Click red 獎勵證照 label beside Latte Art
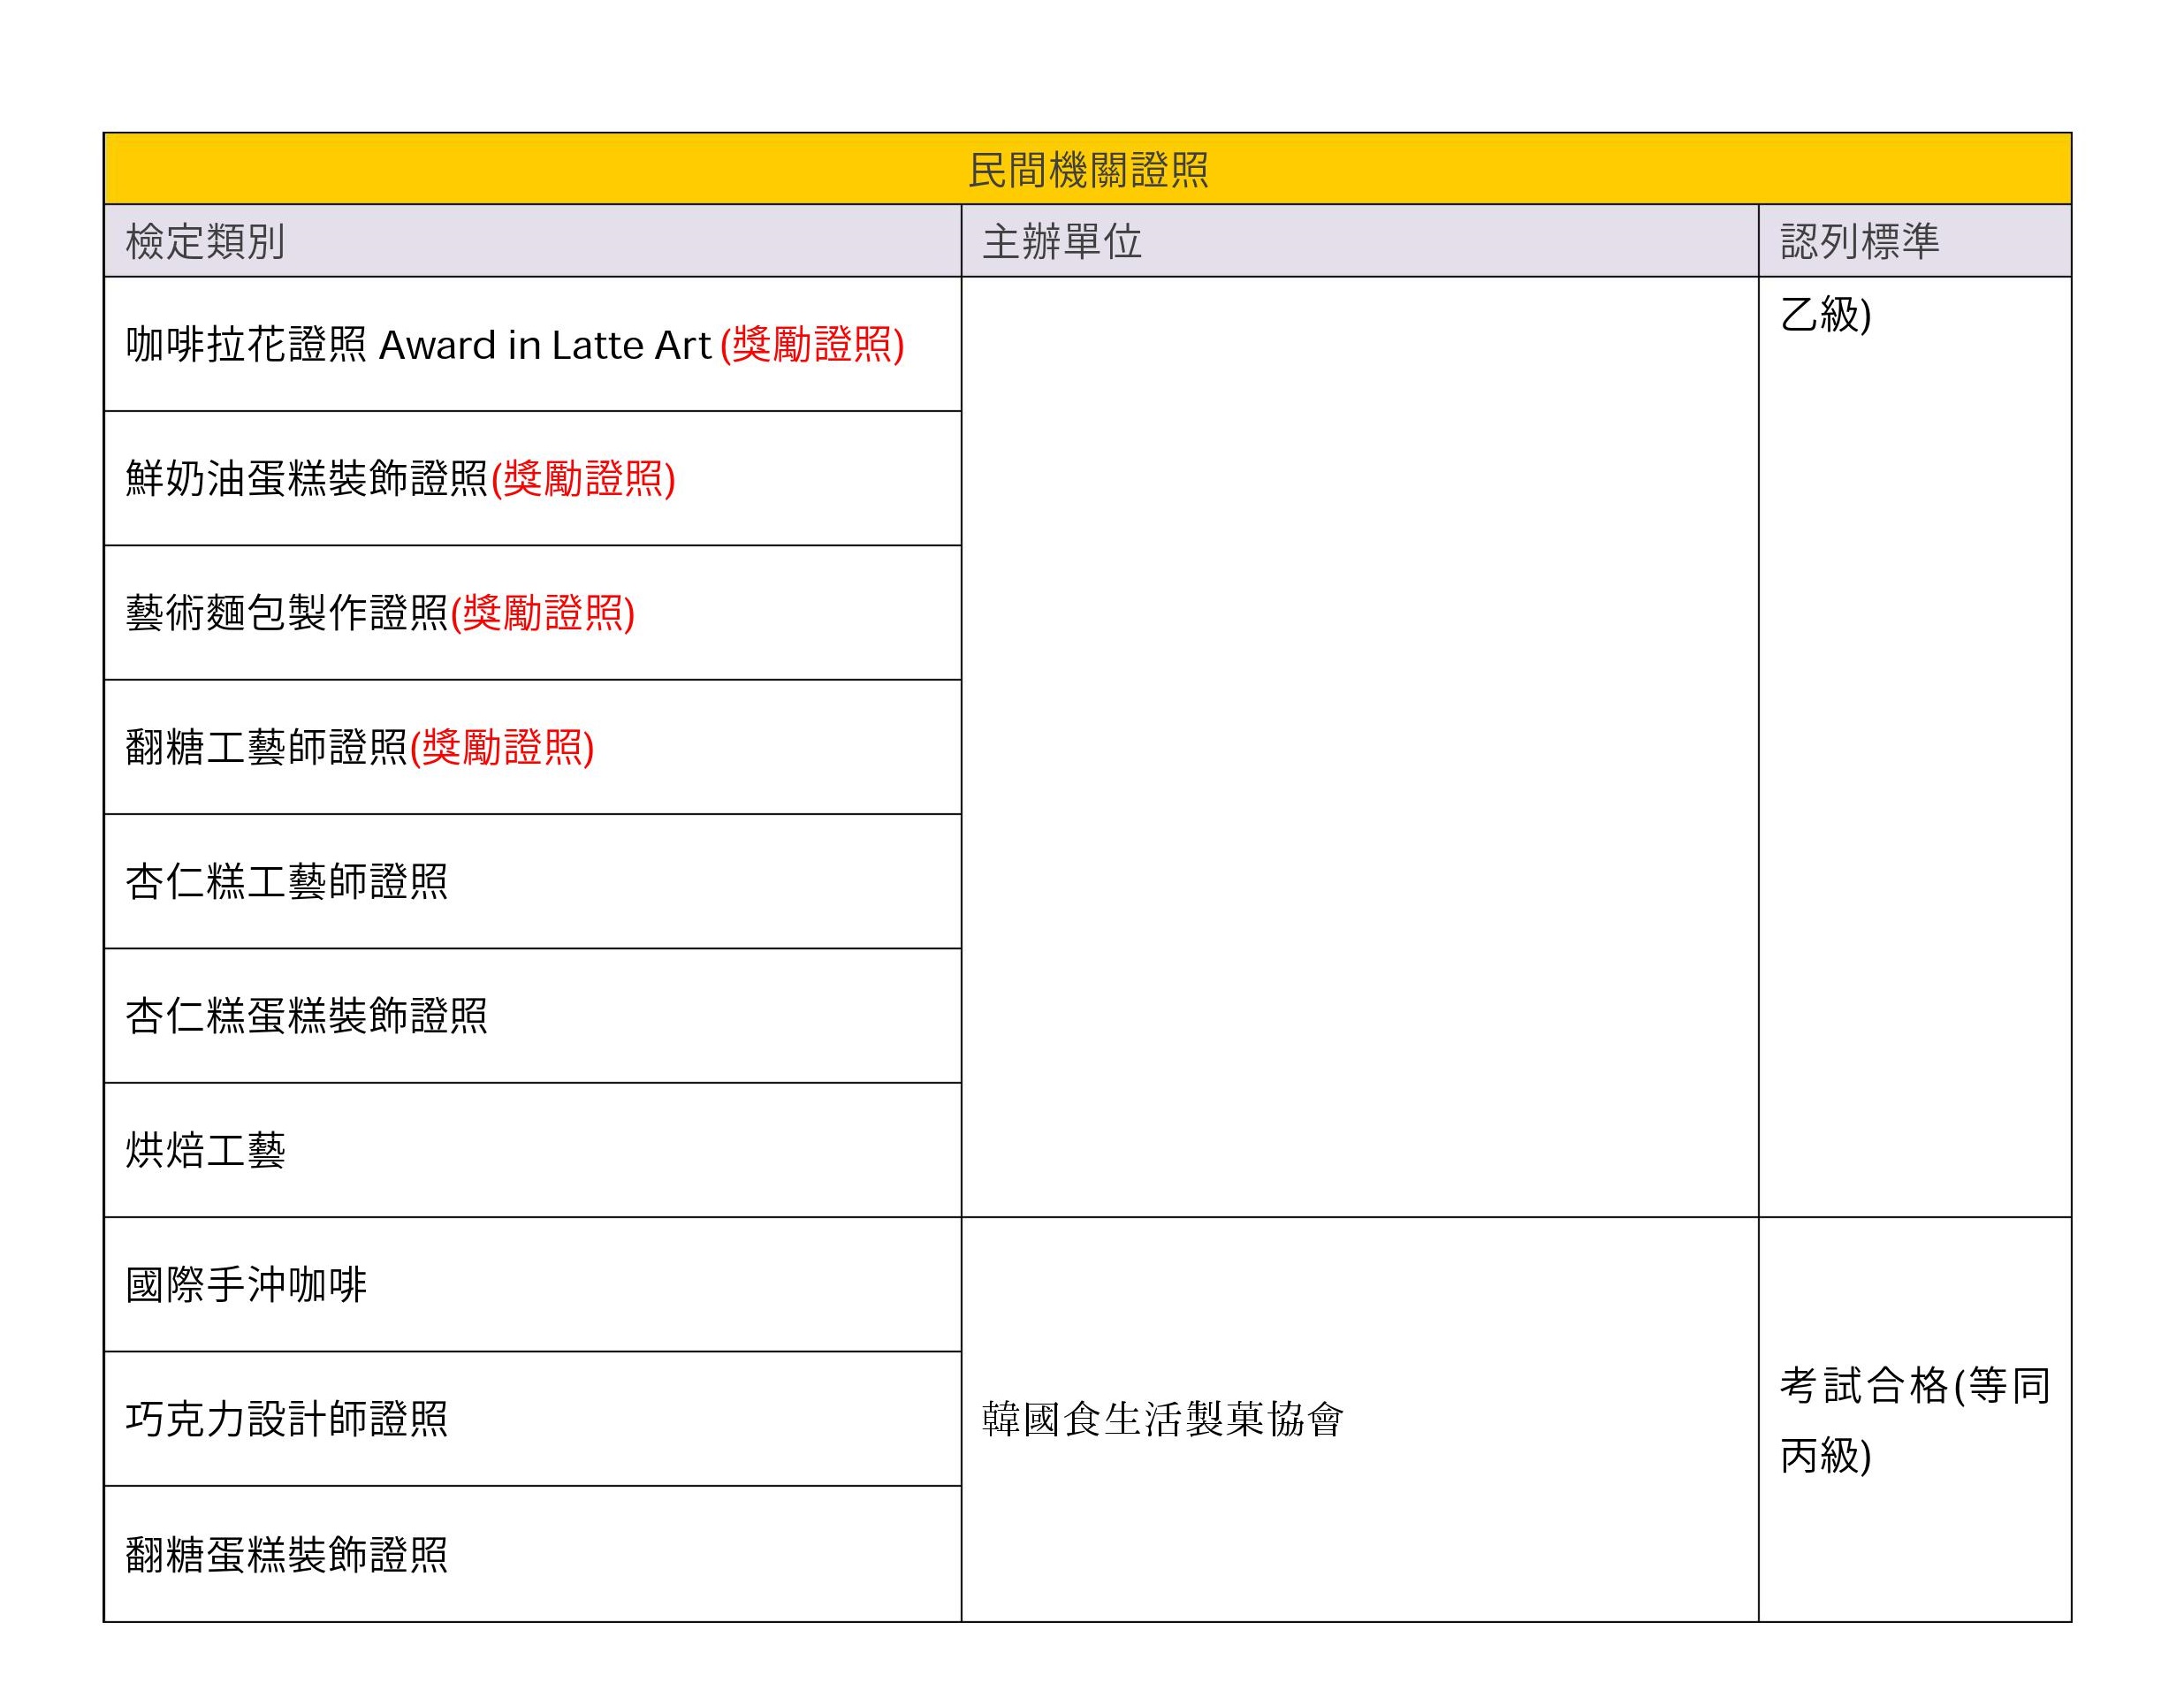 click(x=812, y=345)
